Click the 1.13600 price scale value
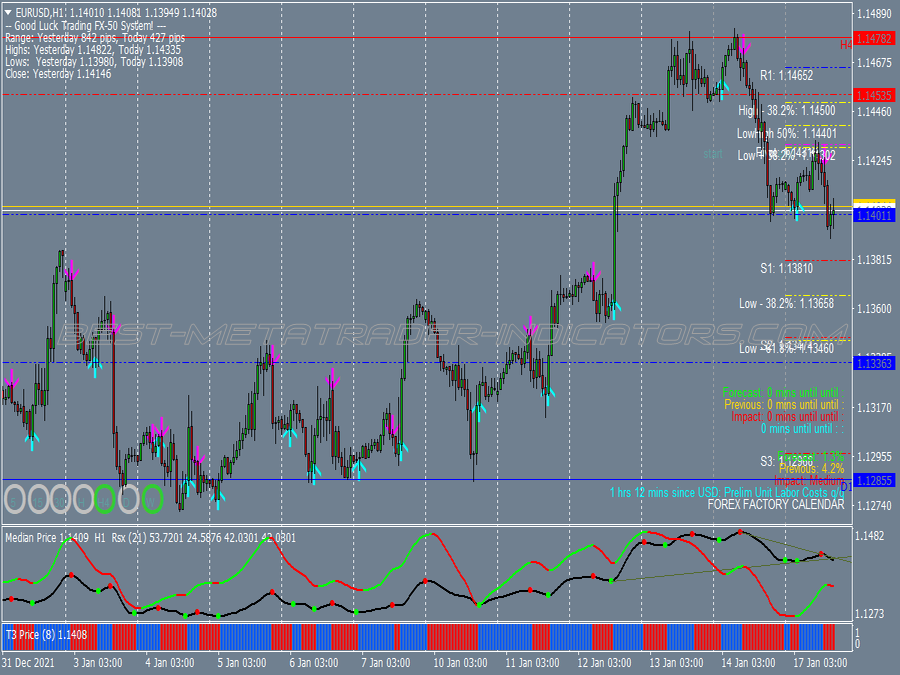900x675 pixels. [874, 309]
